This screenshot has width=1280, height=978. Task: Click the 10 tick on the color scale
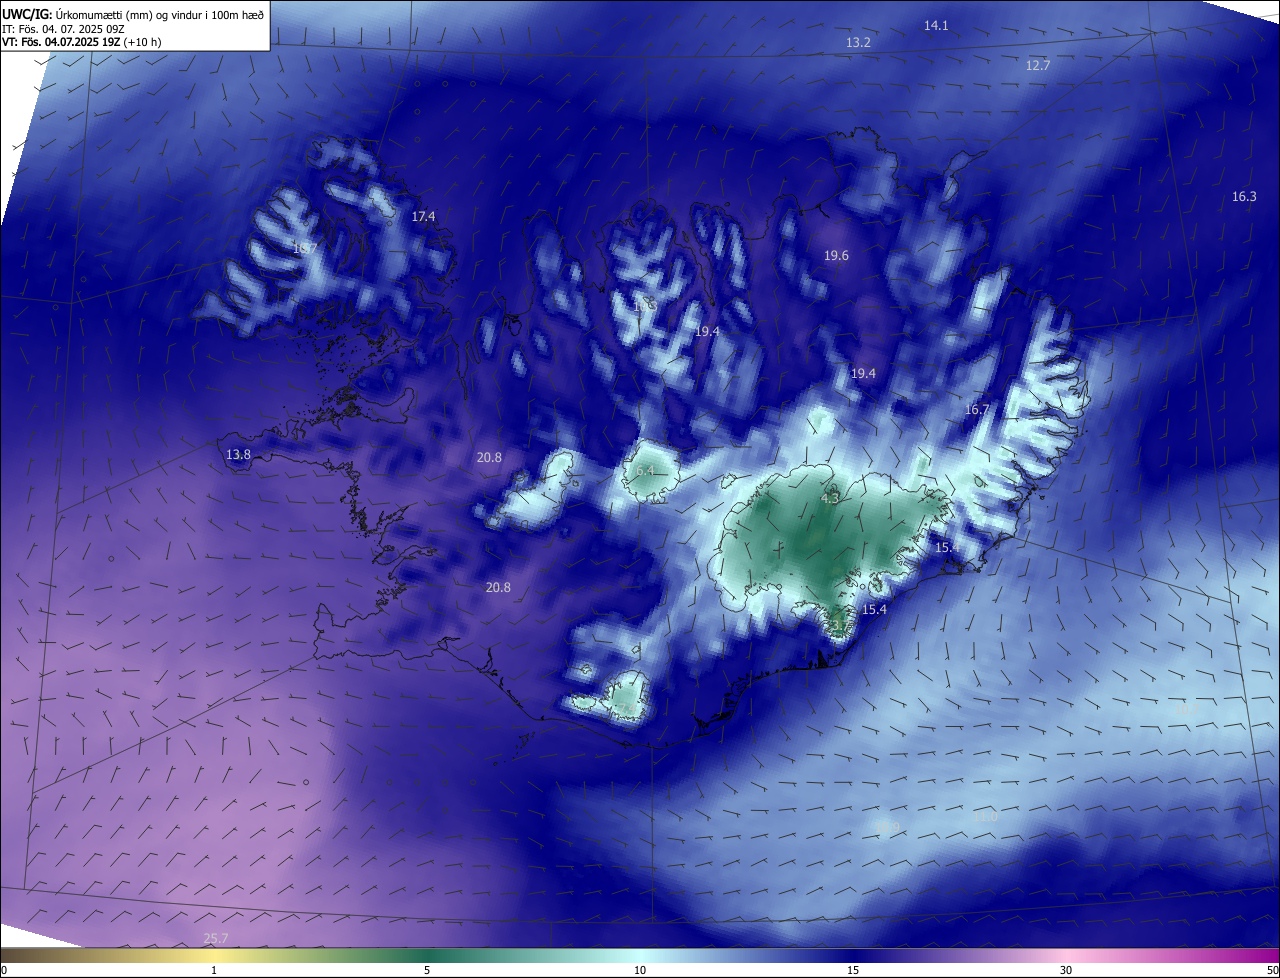coord(640,970)
